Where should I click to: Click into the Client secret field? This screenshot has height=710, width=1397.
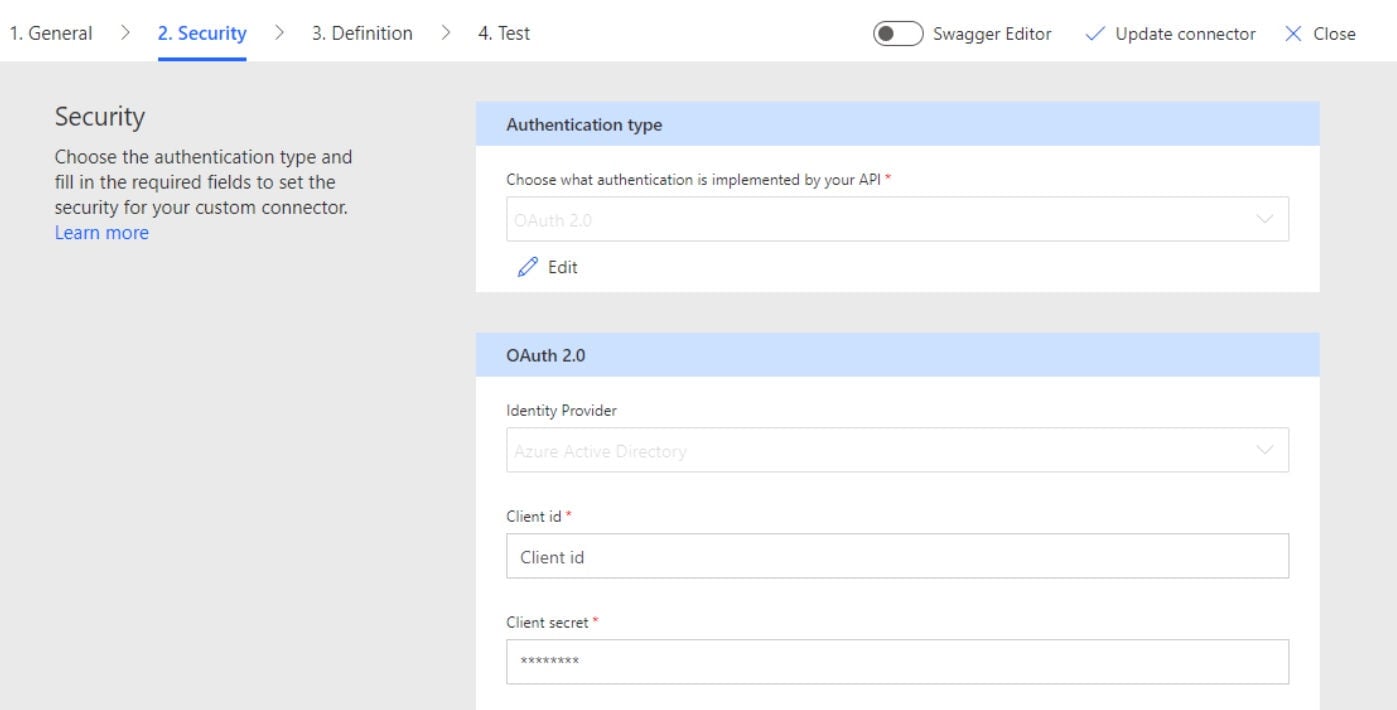[896, 661]
